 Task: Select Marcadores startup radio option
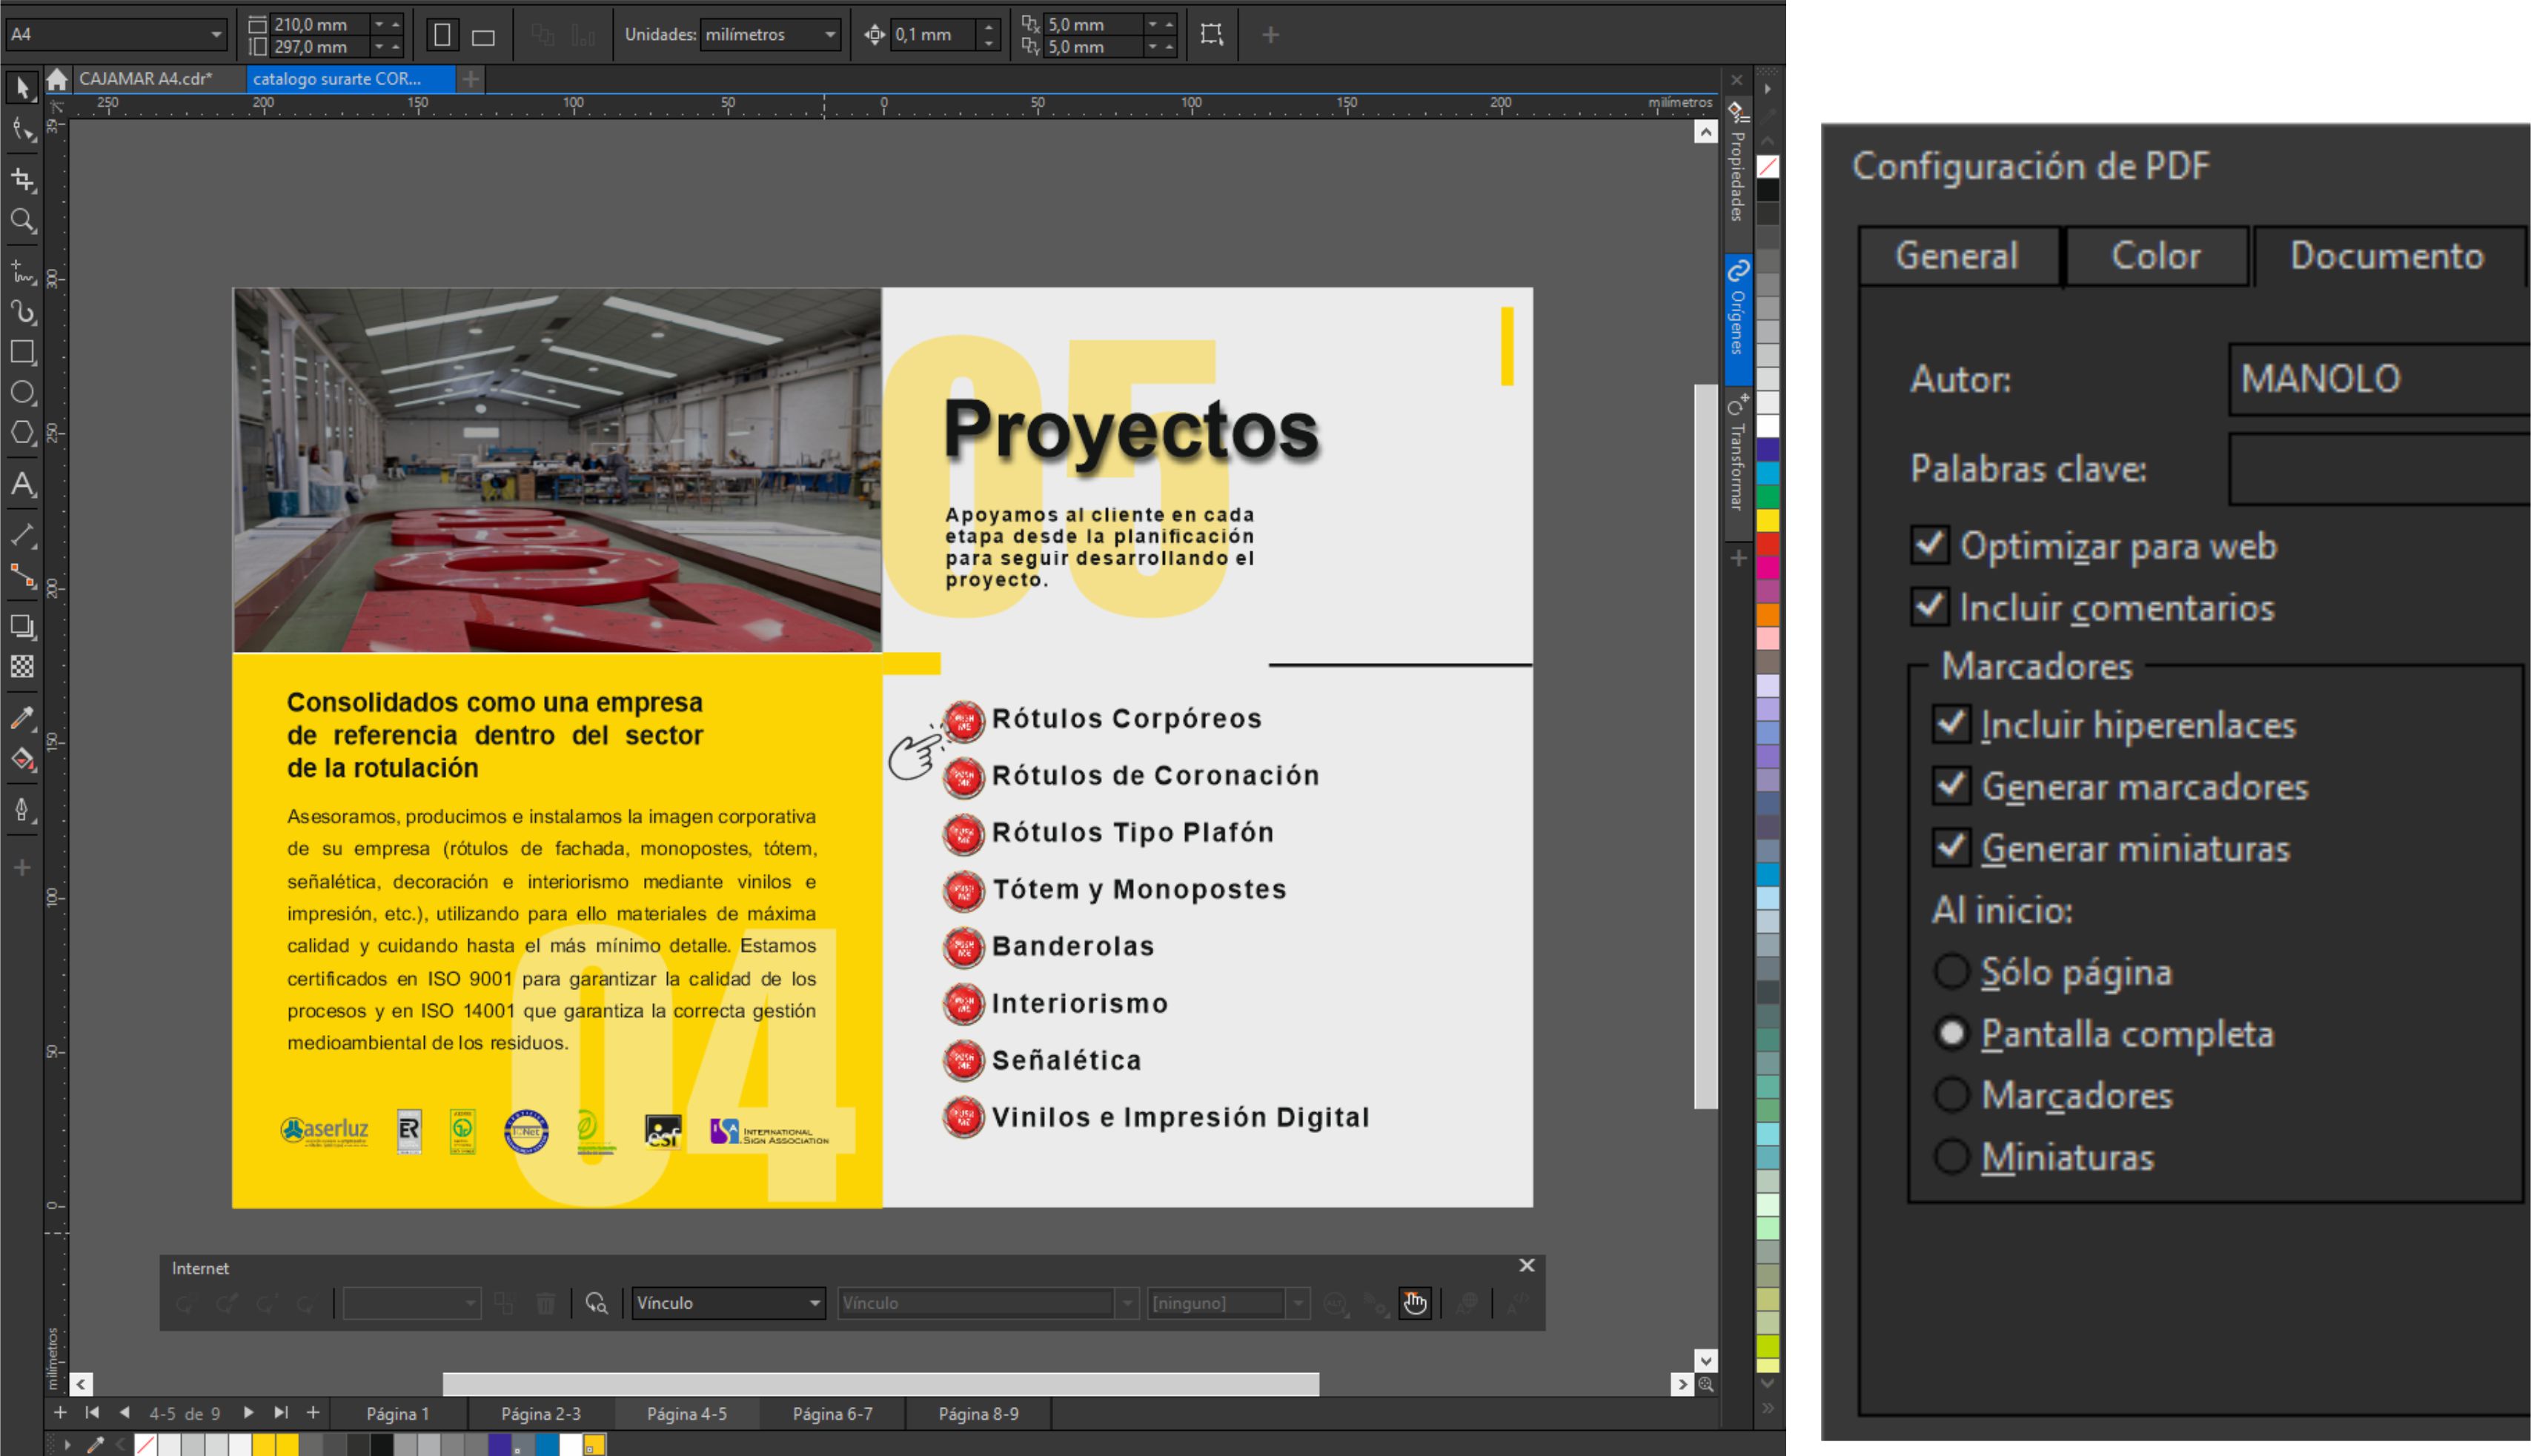pyautogui.click(x=1951, y=1095)
